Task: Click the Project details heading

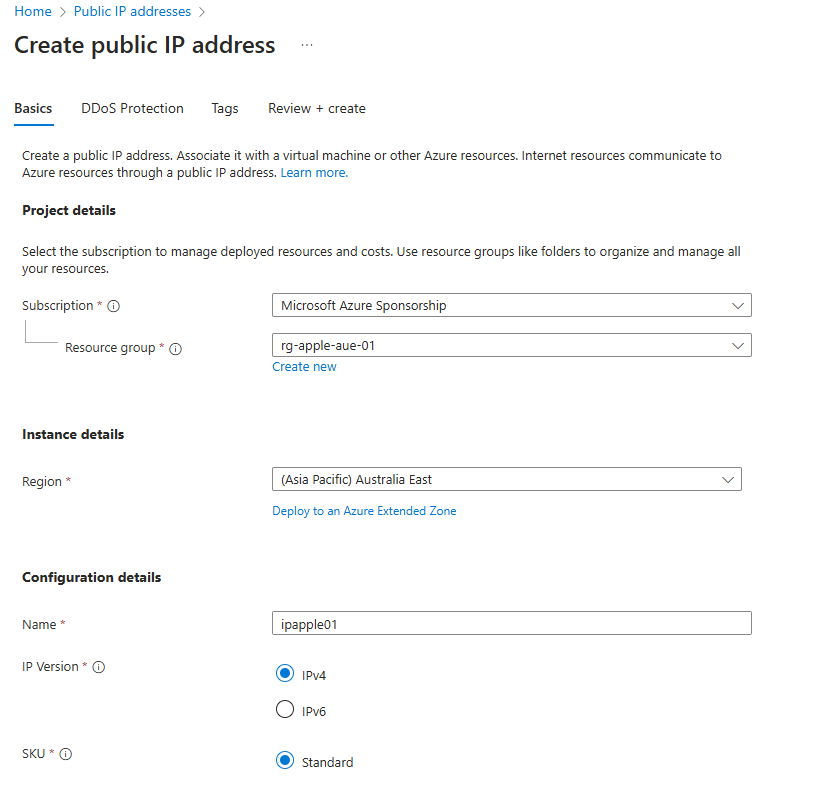Action: coord(69,211)
